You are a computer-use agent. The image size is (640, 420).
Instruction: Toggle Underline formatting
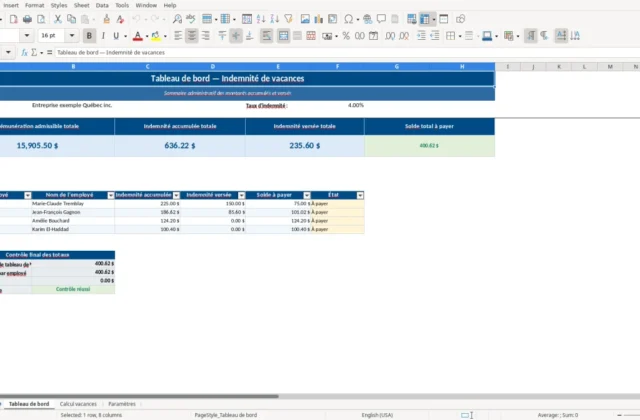(x=116, y=36)
